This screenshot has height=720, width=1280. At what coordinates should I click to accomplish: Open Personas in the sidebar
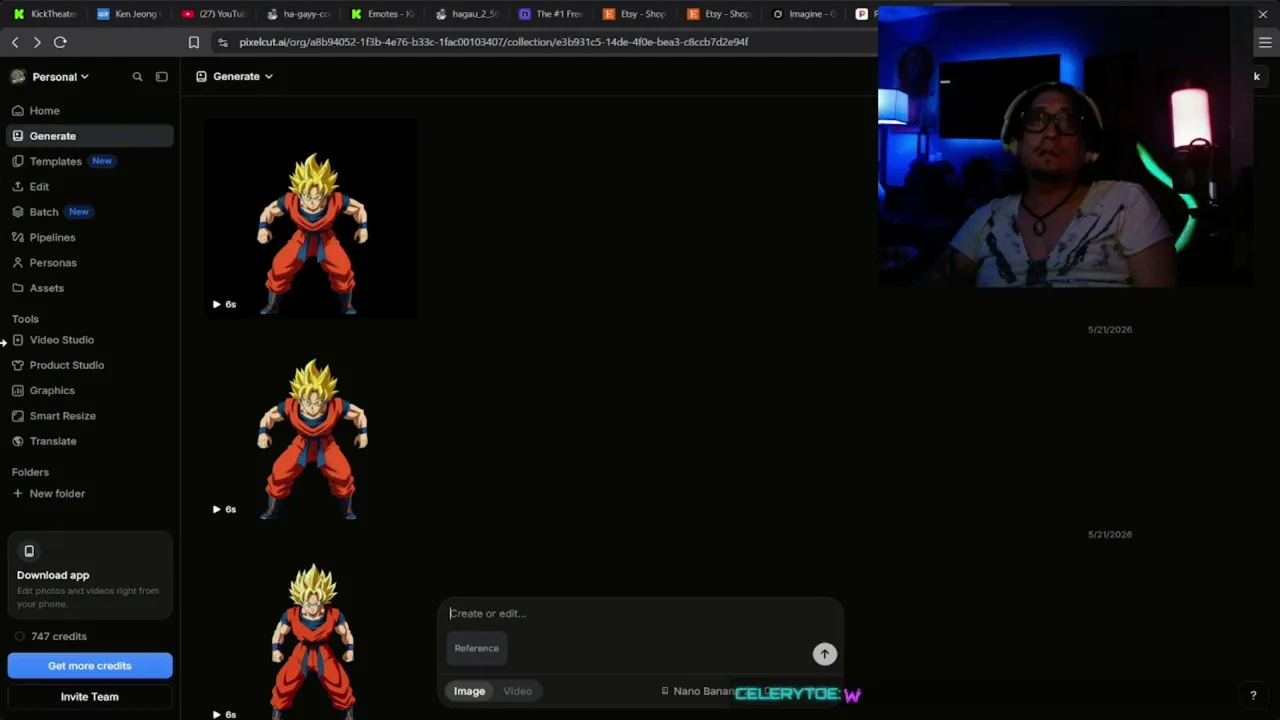point(89,263)
